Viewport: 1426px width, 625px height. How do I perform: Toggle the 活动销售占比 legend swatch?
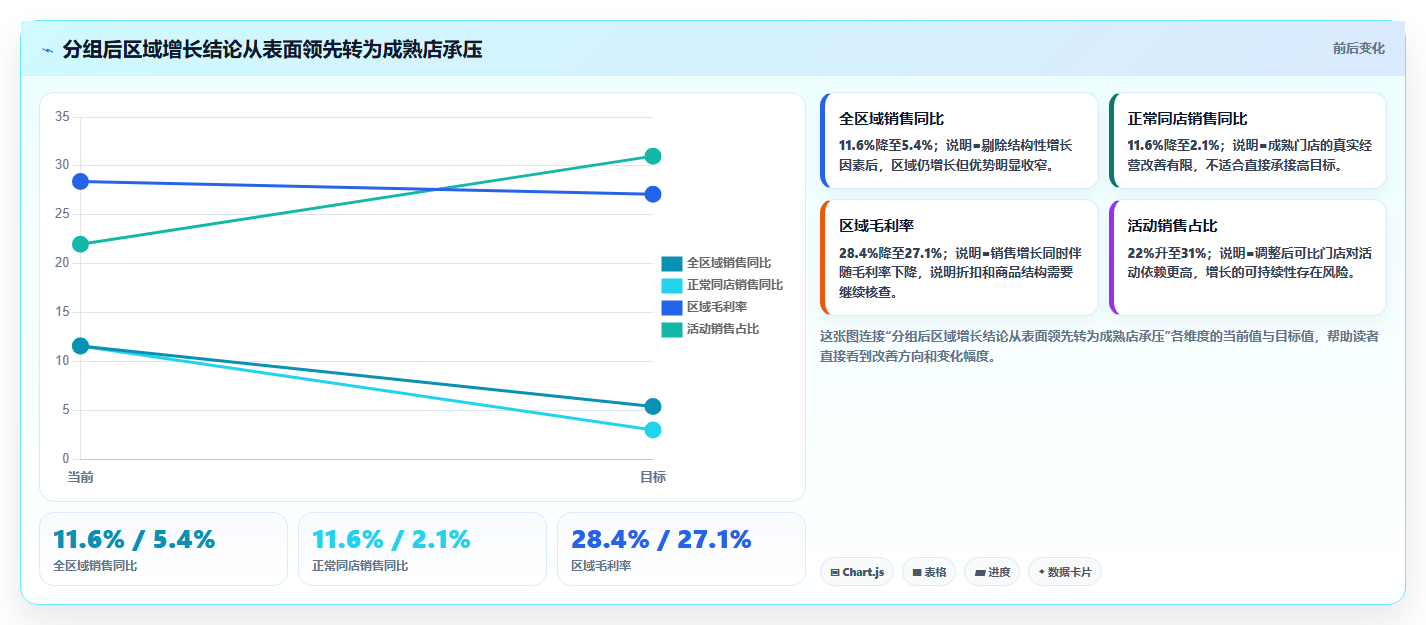click(x=671, y=329)
